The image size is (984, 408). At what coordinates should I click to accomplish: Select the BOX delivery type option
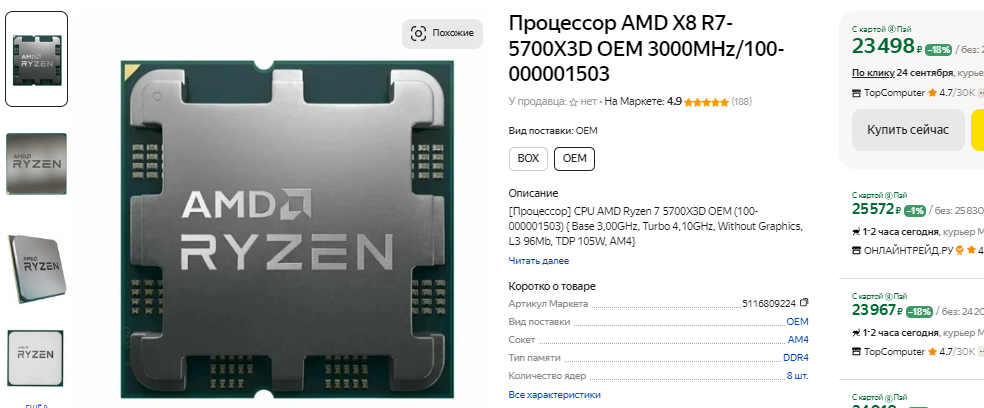(x=528, y=159)
